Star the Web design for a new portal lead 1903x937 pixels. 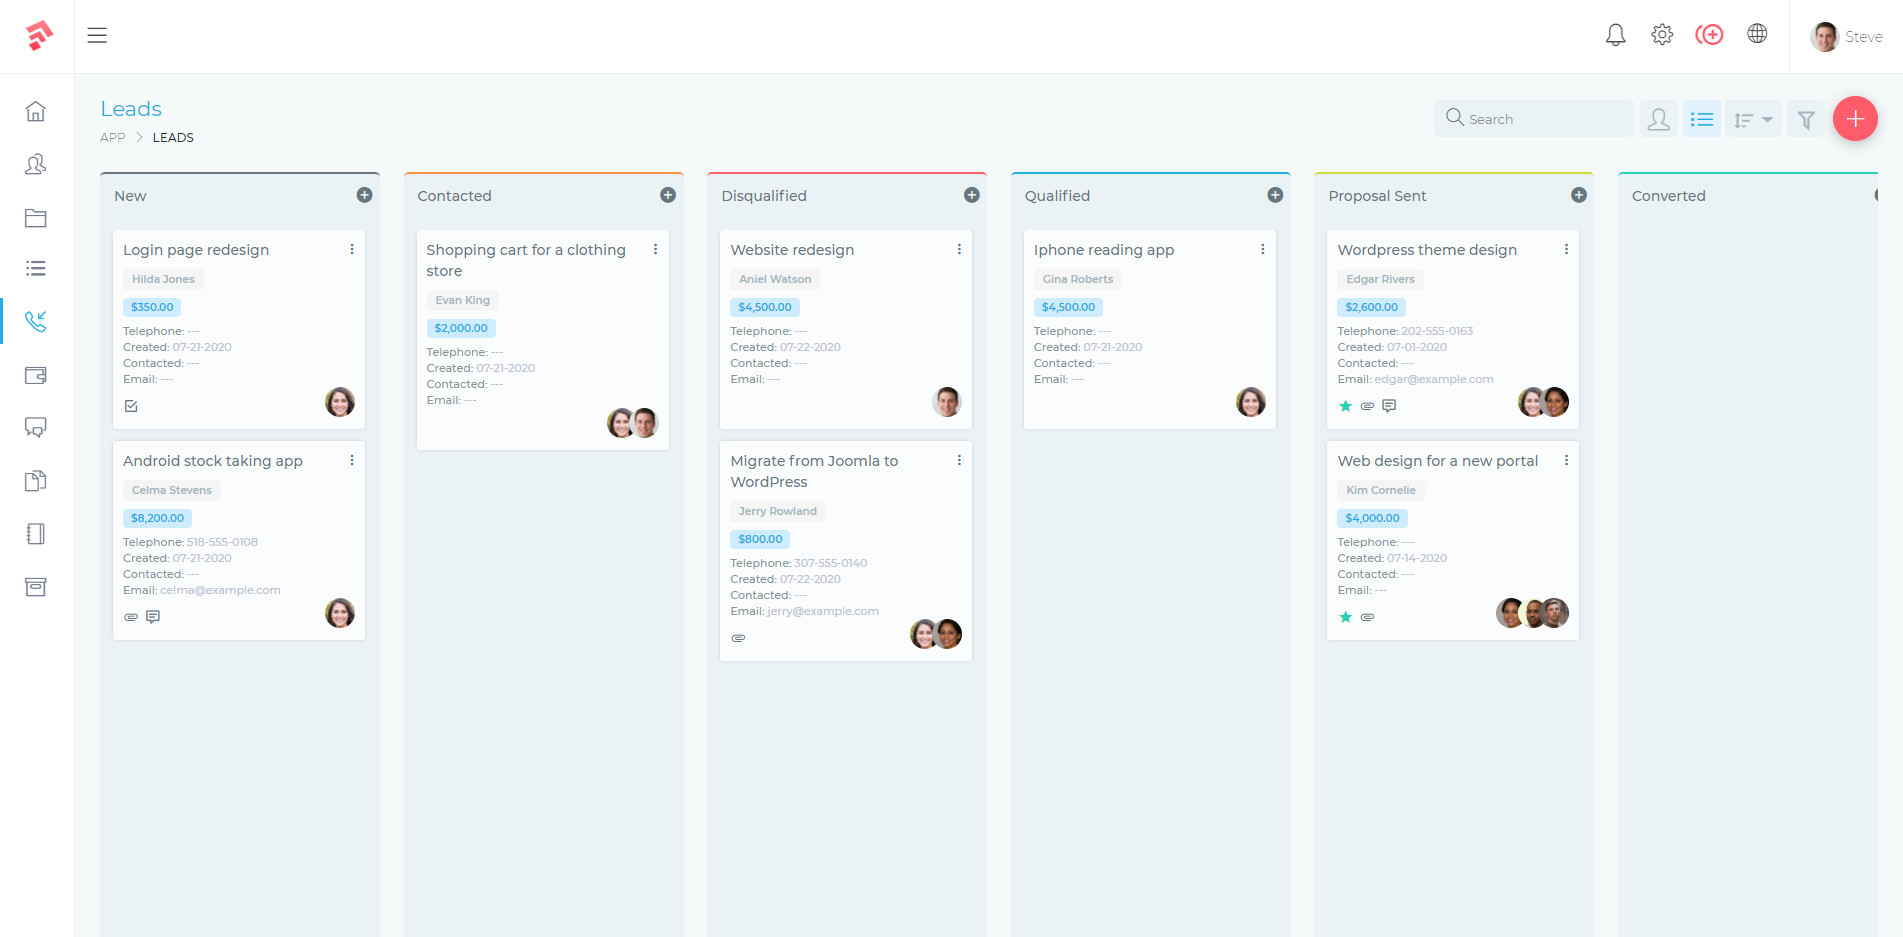click(x=1345, y=617)
